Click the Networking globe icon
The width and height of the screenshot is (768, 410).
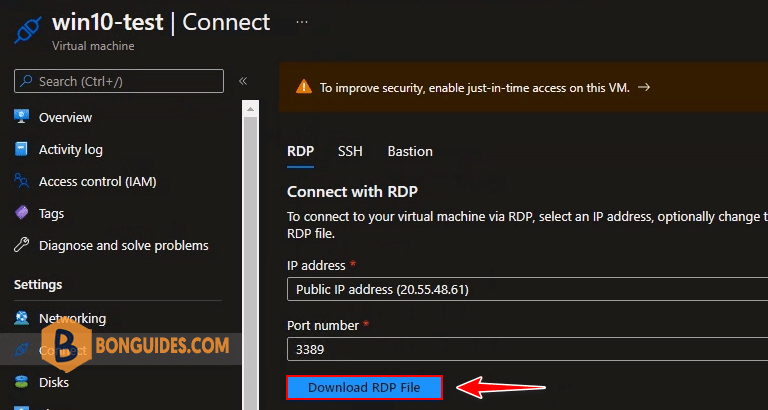pos(22,318)
